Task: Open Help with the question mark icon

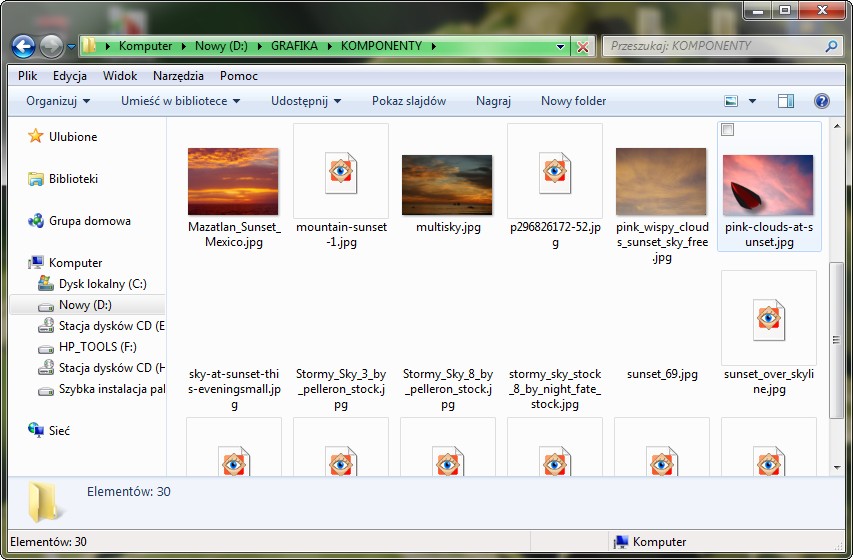Action: point(821,101)
